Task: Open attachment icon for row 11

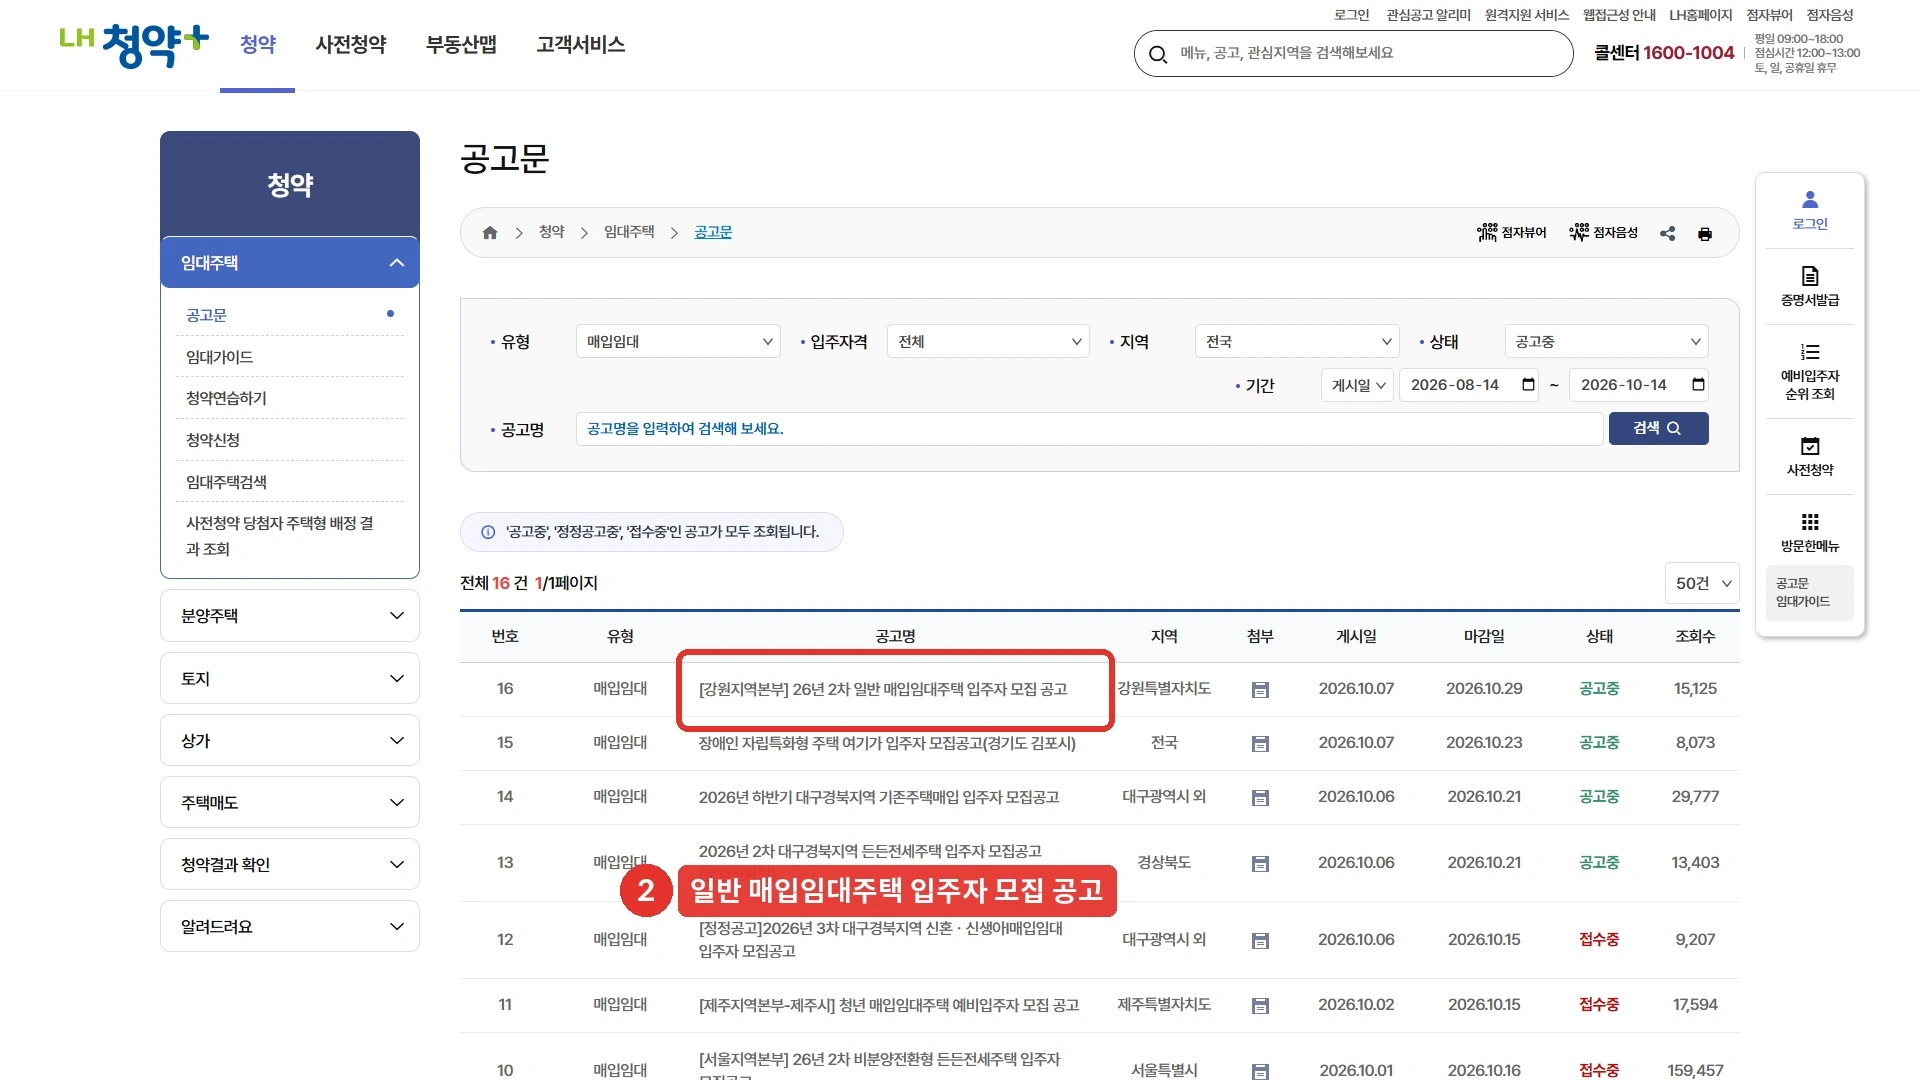Action: pyautogui.click(x=1260, y=1006)
